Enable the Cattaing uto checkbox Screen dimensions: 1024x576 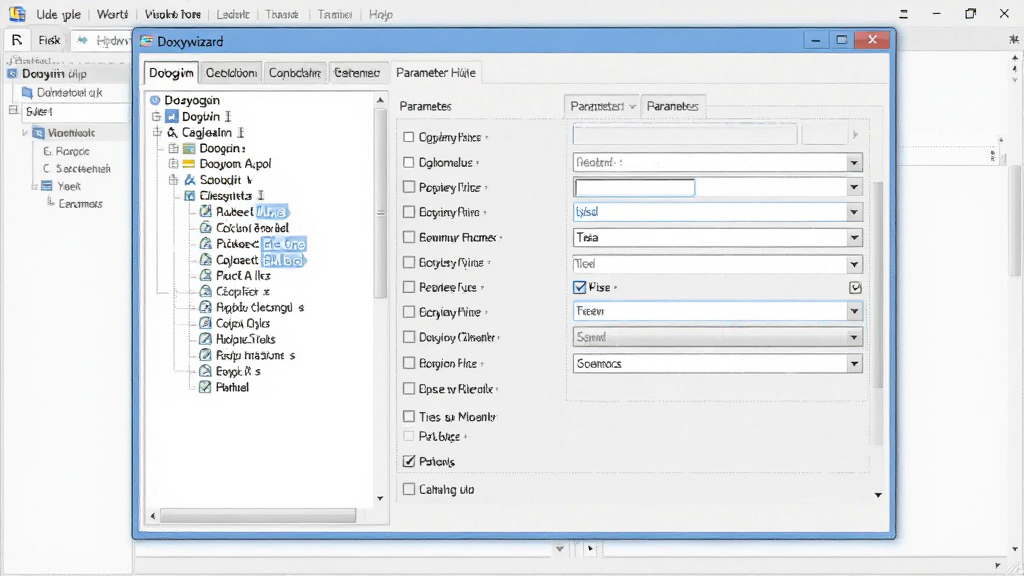[x=409, y=489]
